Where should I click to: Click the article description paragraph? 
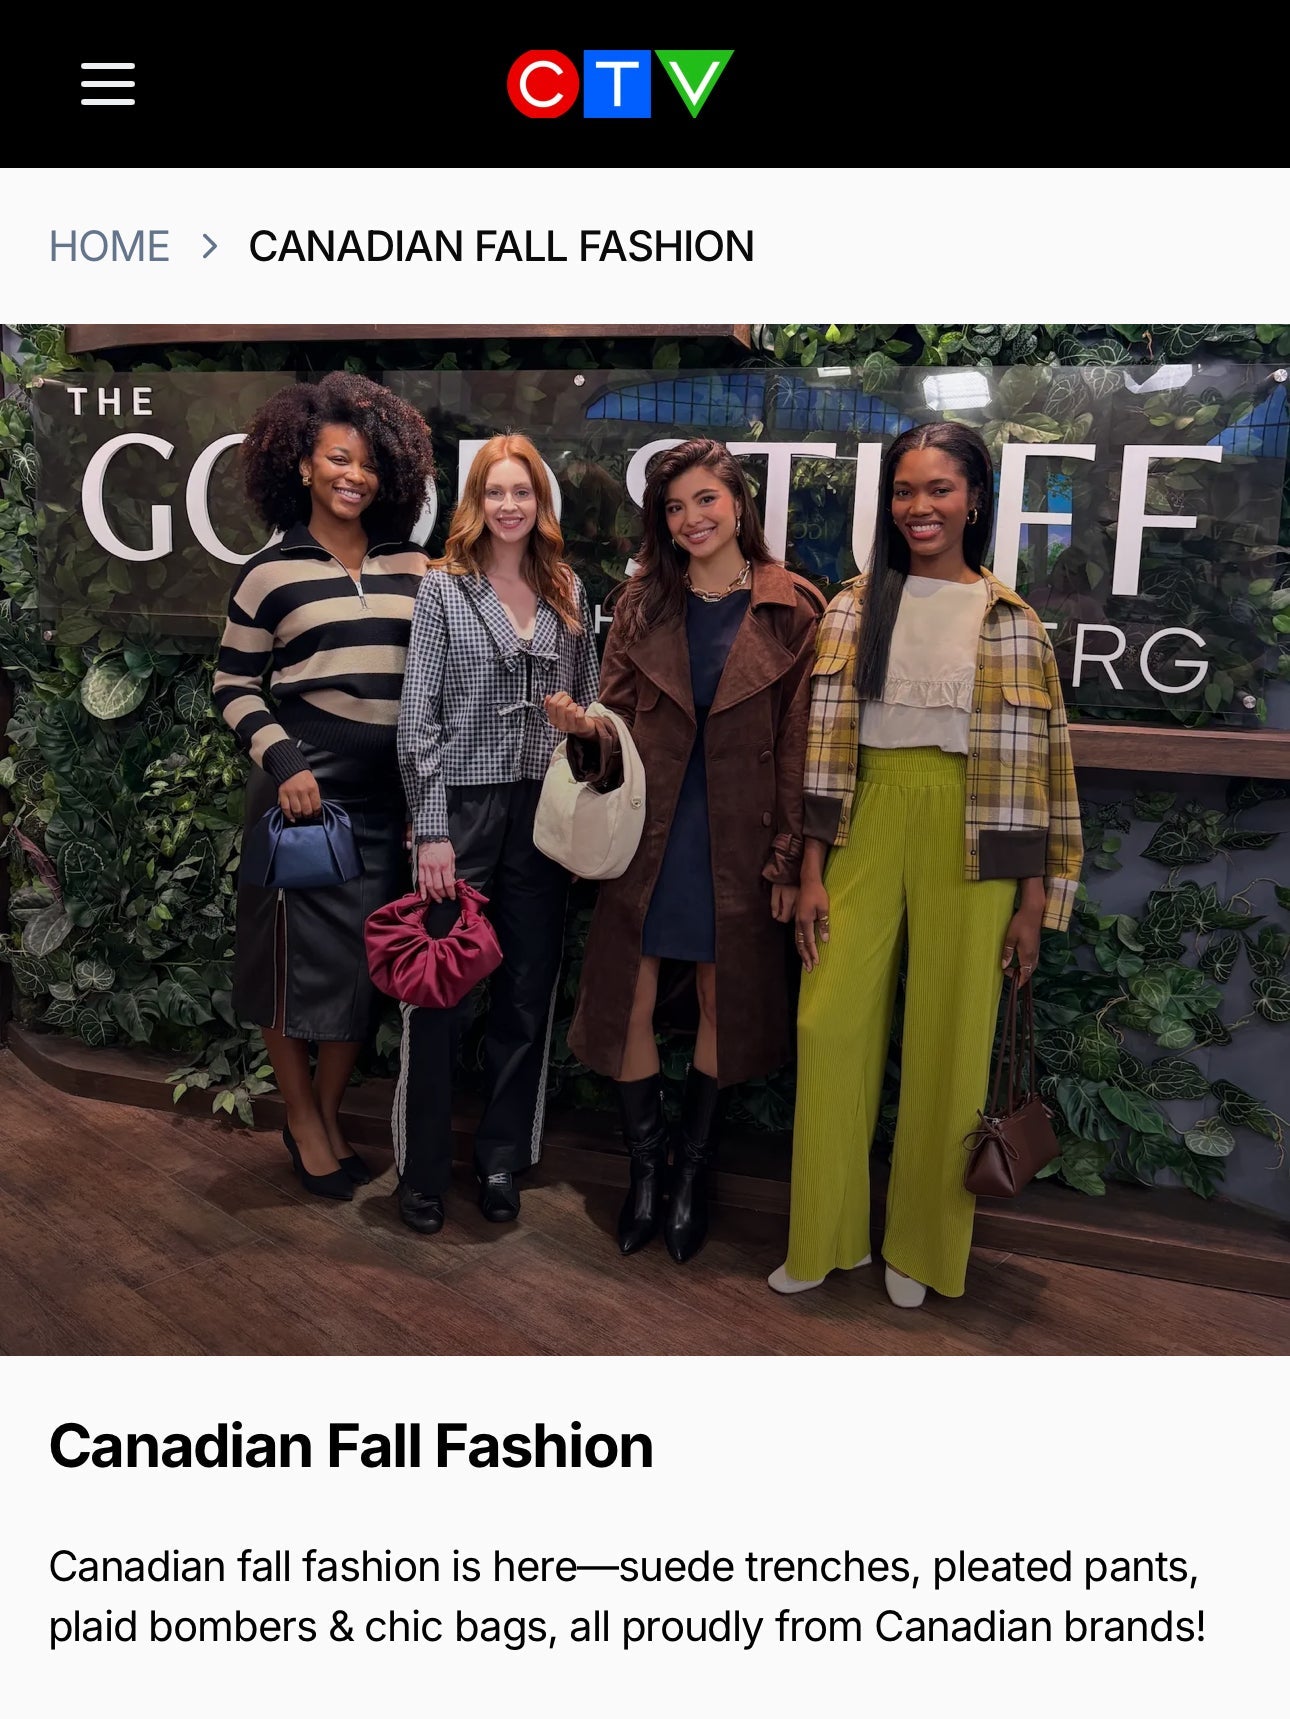pos(627,1597)
